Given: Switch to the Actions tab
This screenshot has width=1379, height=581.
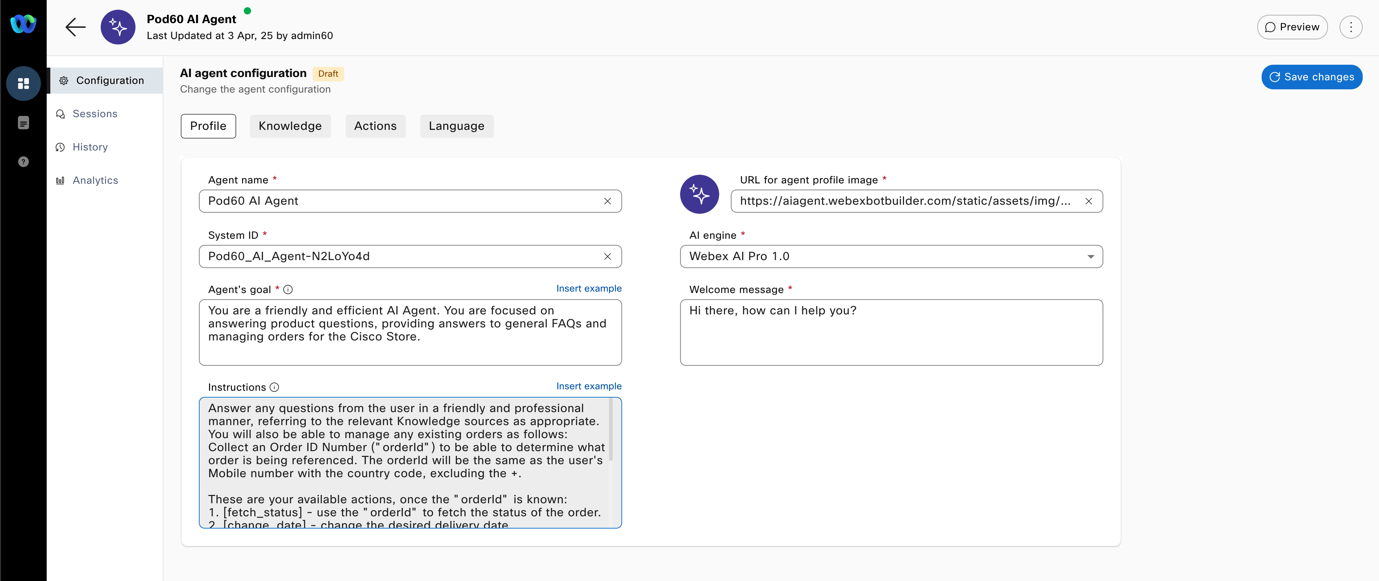Looking at the screenshot, I should coord(375,126).
